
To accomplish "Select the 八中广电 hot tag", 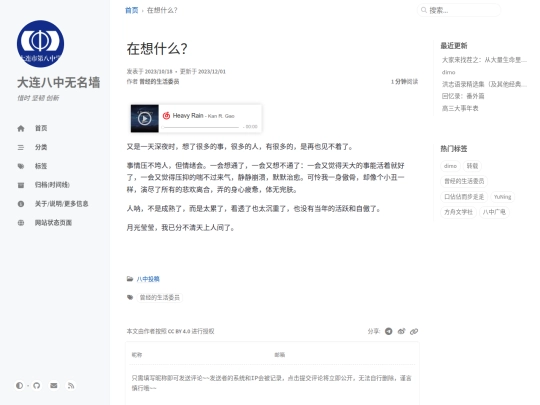I will pyautogui.click(x=494, y=212).
